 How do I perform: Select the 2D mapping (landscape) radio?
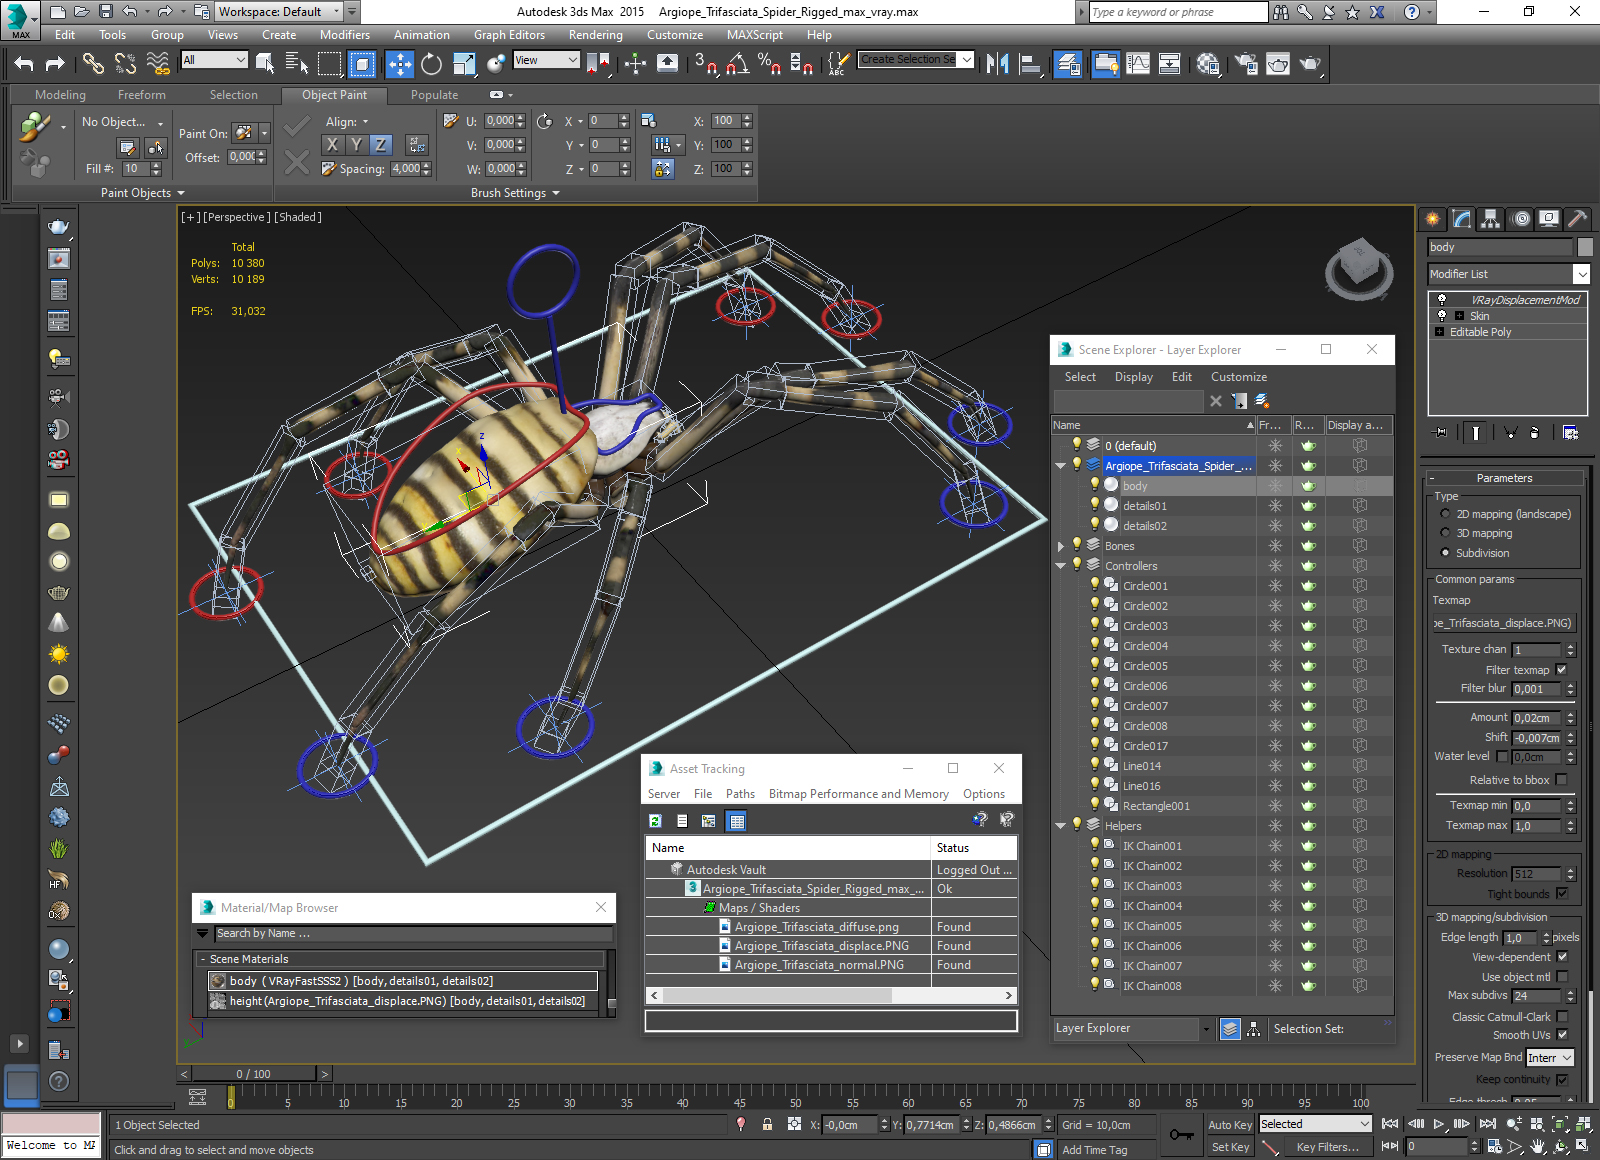pos(1445,514)
